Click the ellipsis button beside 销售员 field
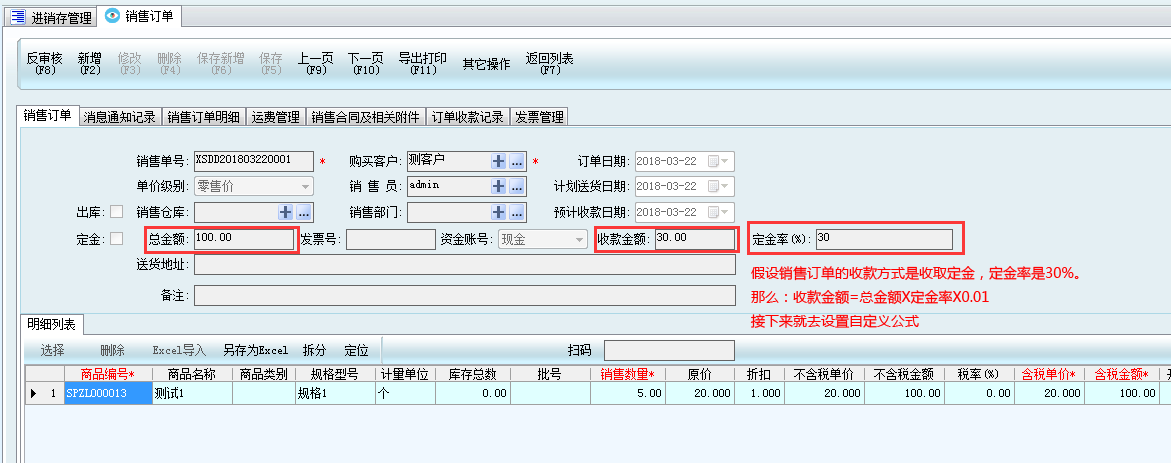The image size is (1171, 463). point(517,186)
